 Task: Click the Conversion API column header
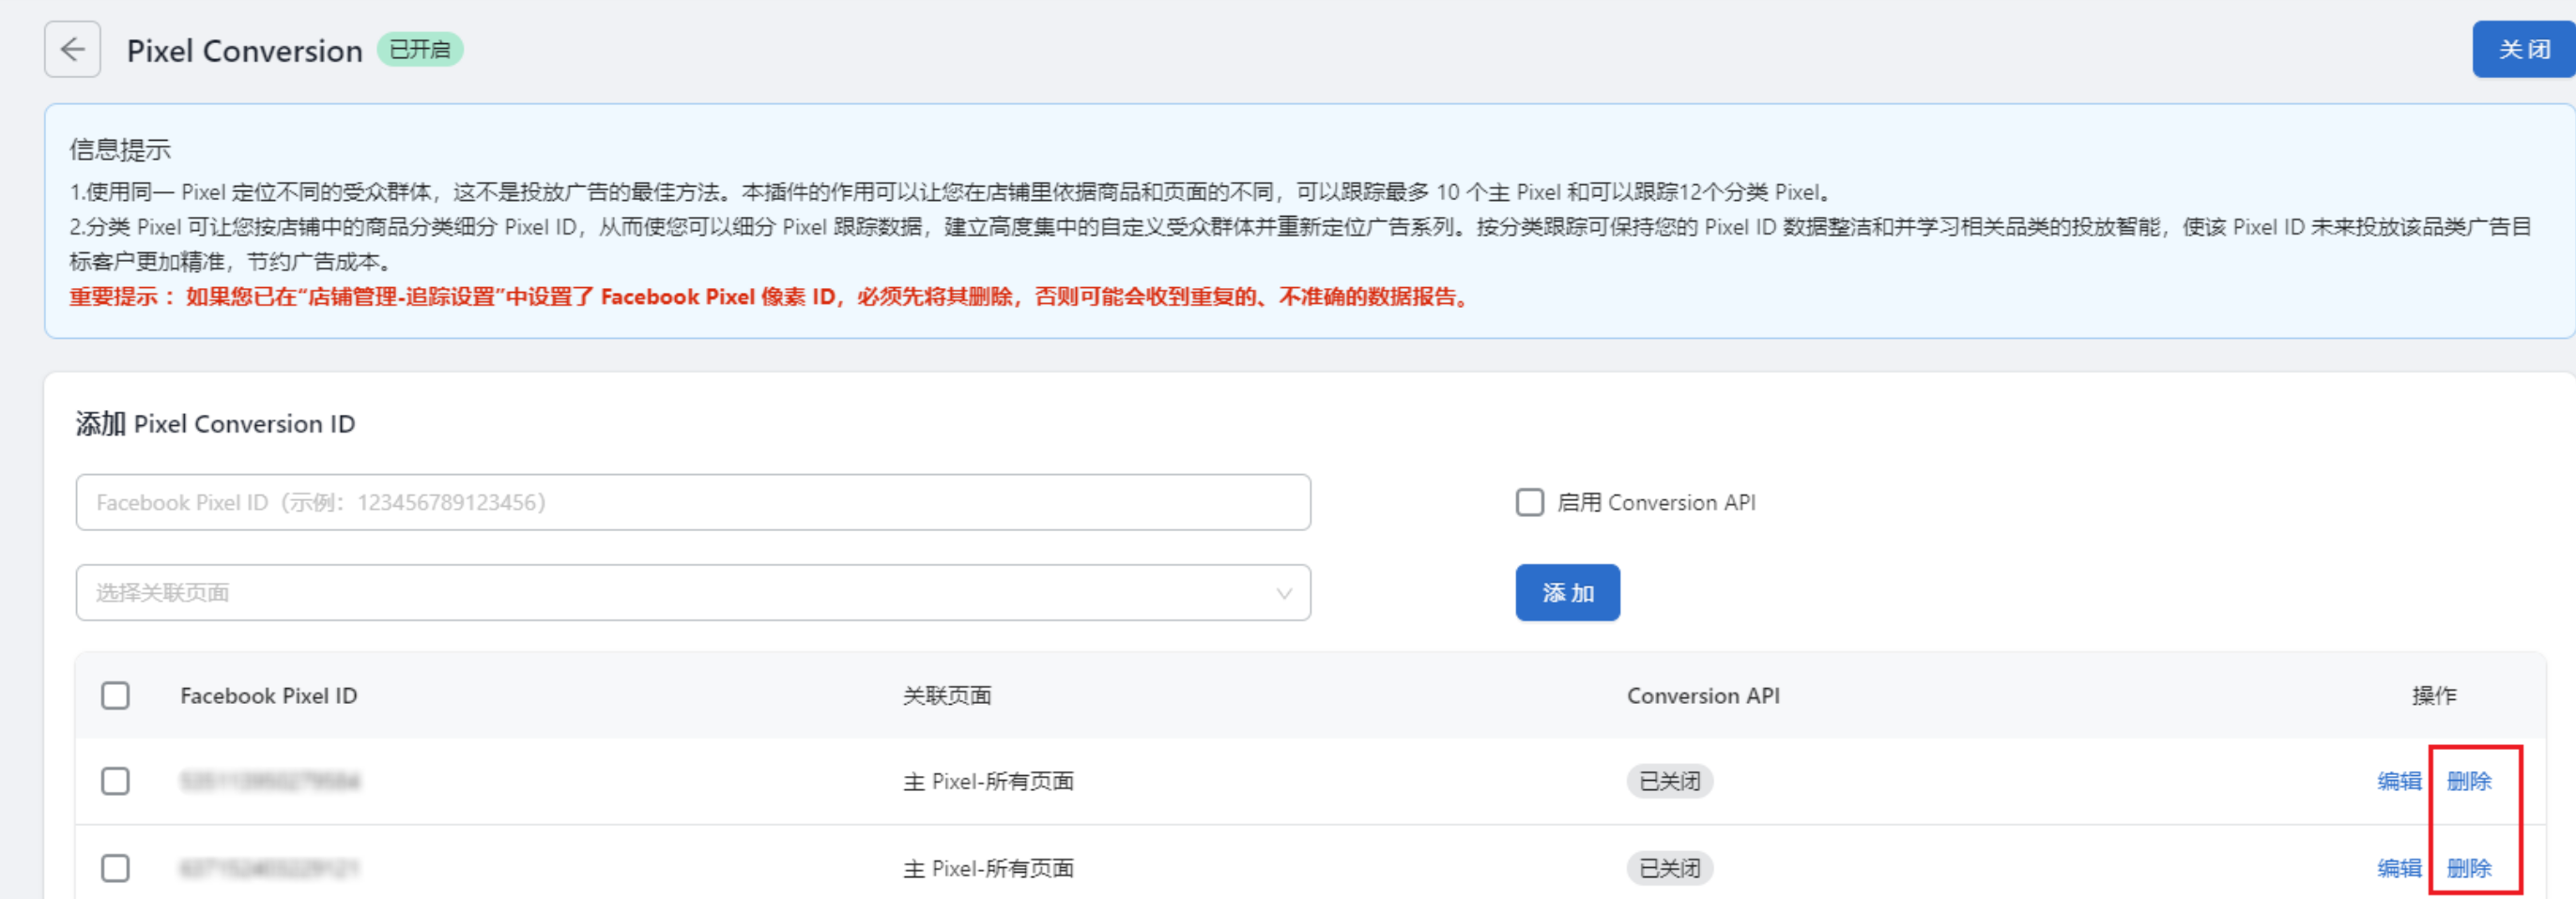click(1702, 696)
